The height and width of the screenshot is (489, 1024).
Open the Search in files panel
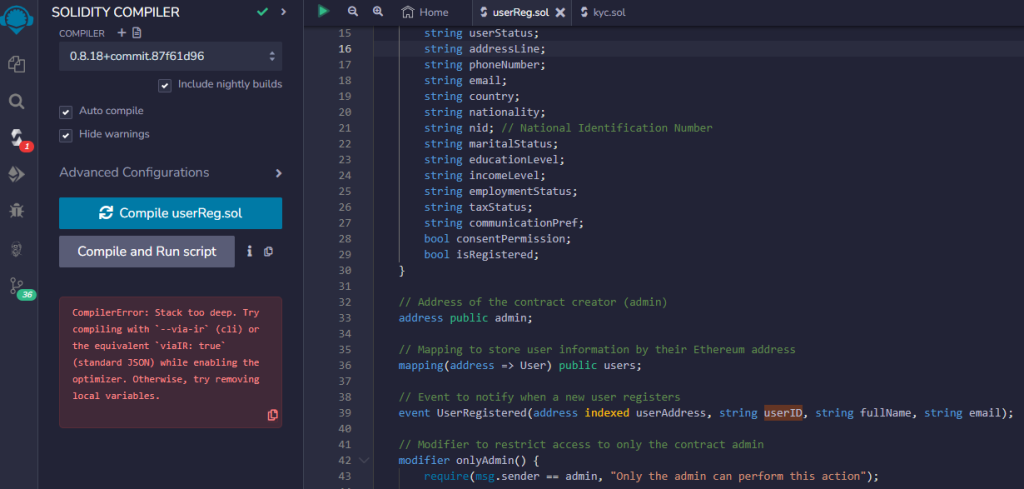point(16,101)
